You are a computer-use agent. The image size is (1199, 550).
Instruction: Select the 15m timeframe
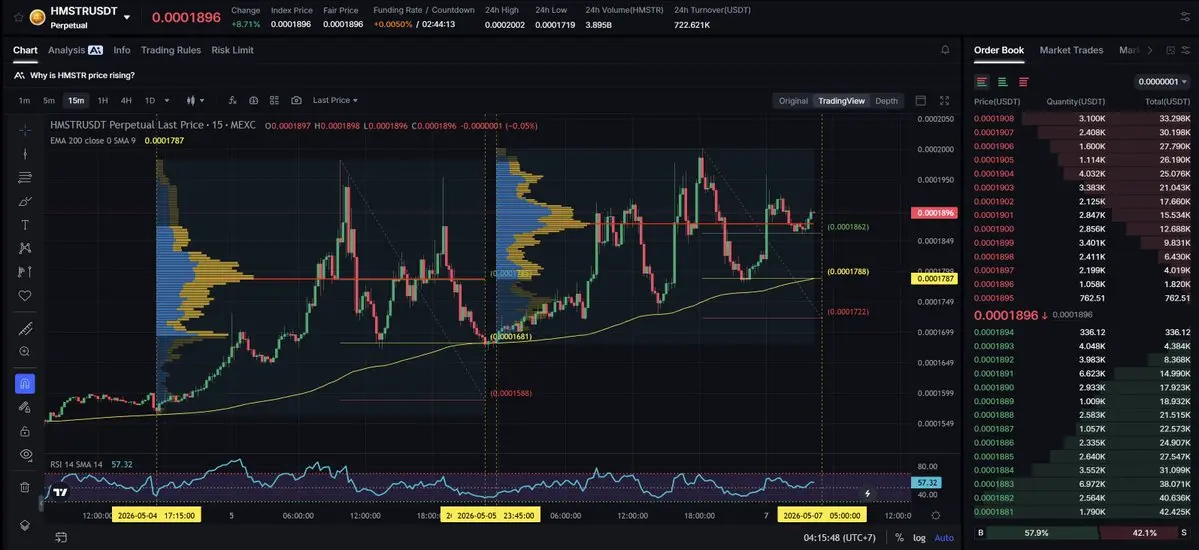[76, 100]
